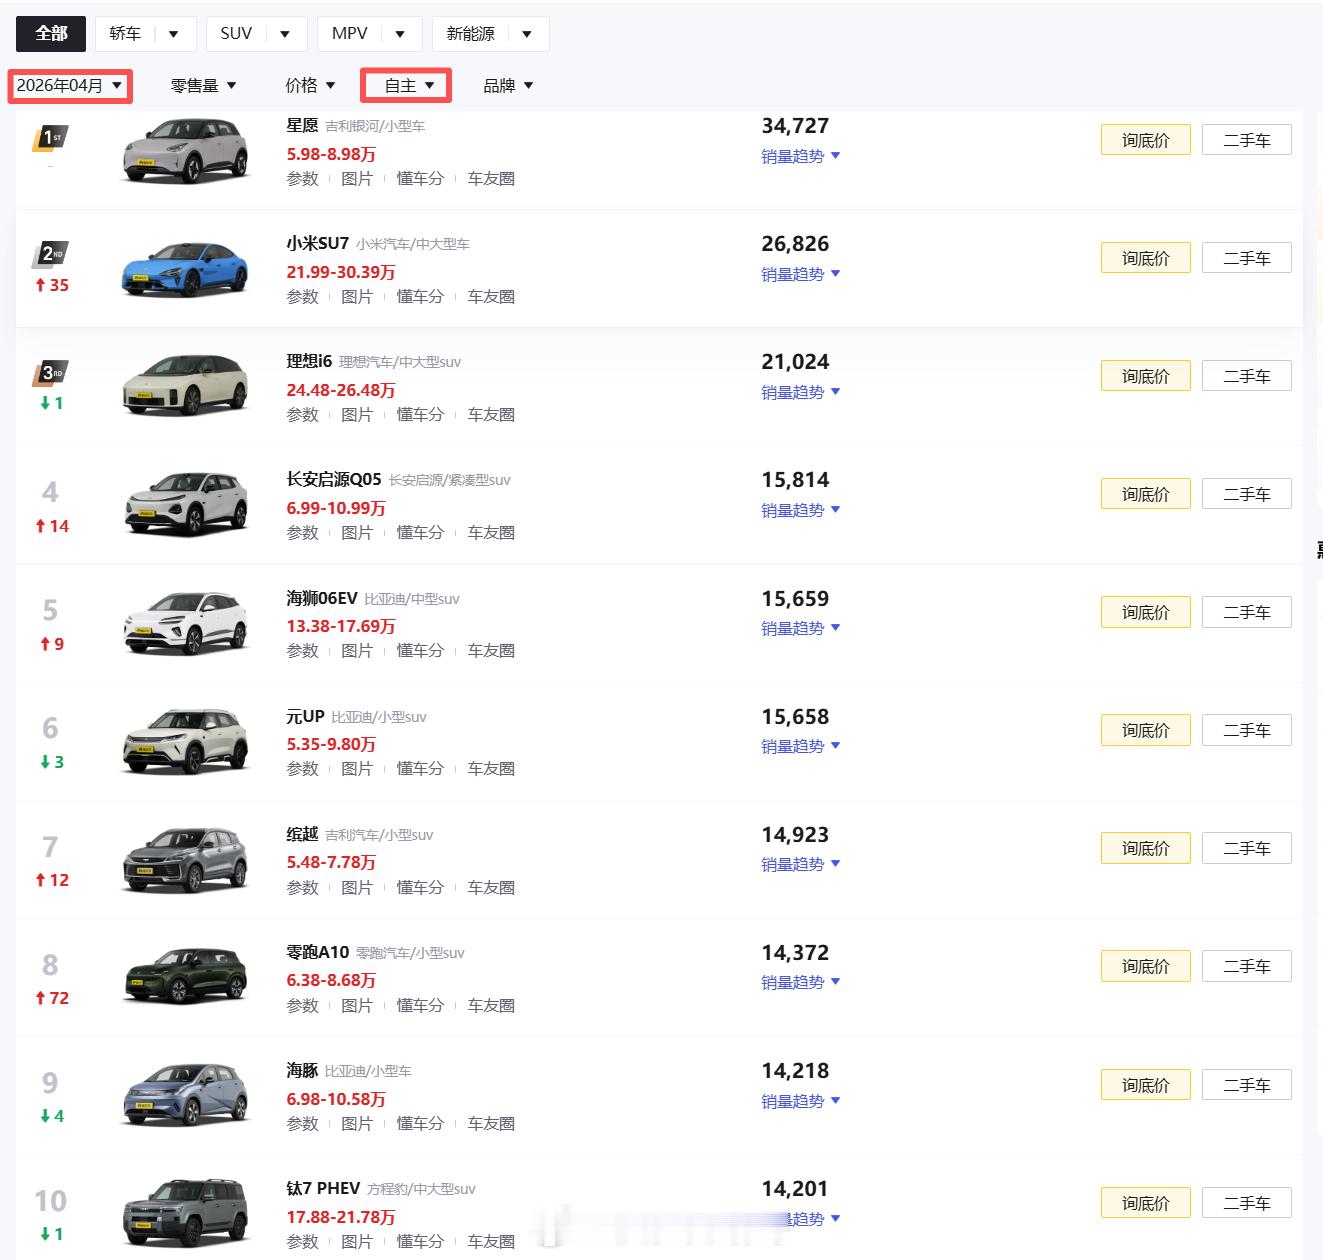The image size is (1323, 1260).
Task: Click 询底价 for 钛7 PHEV
Action: (x=1146, y=1202)
